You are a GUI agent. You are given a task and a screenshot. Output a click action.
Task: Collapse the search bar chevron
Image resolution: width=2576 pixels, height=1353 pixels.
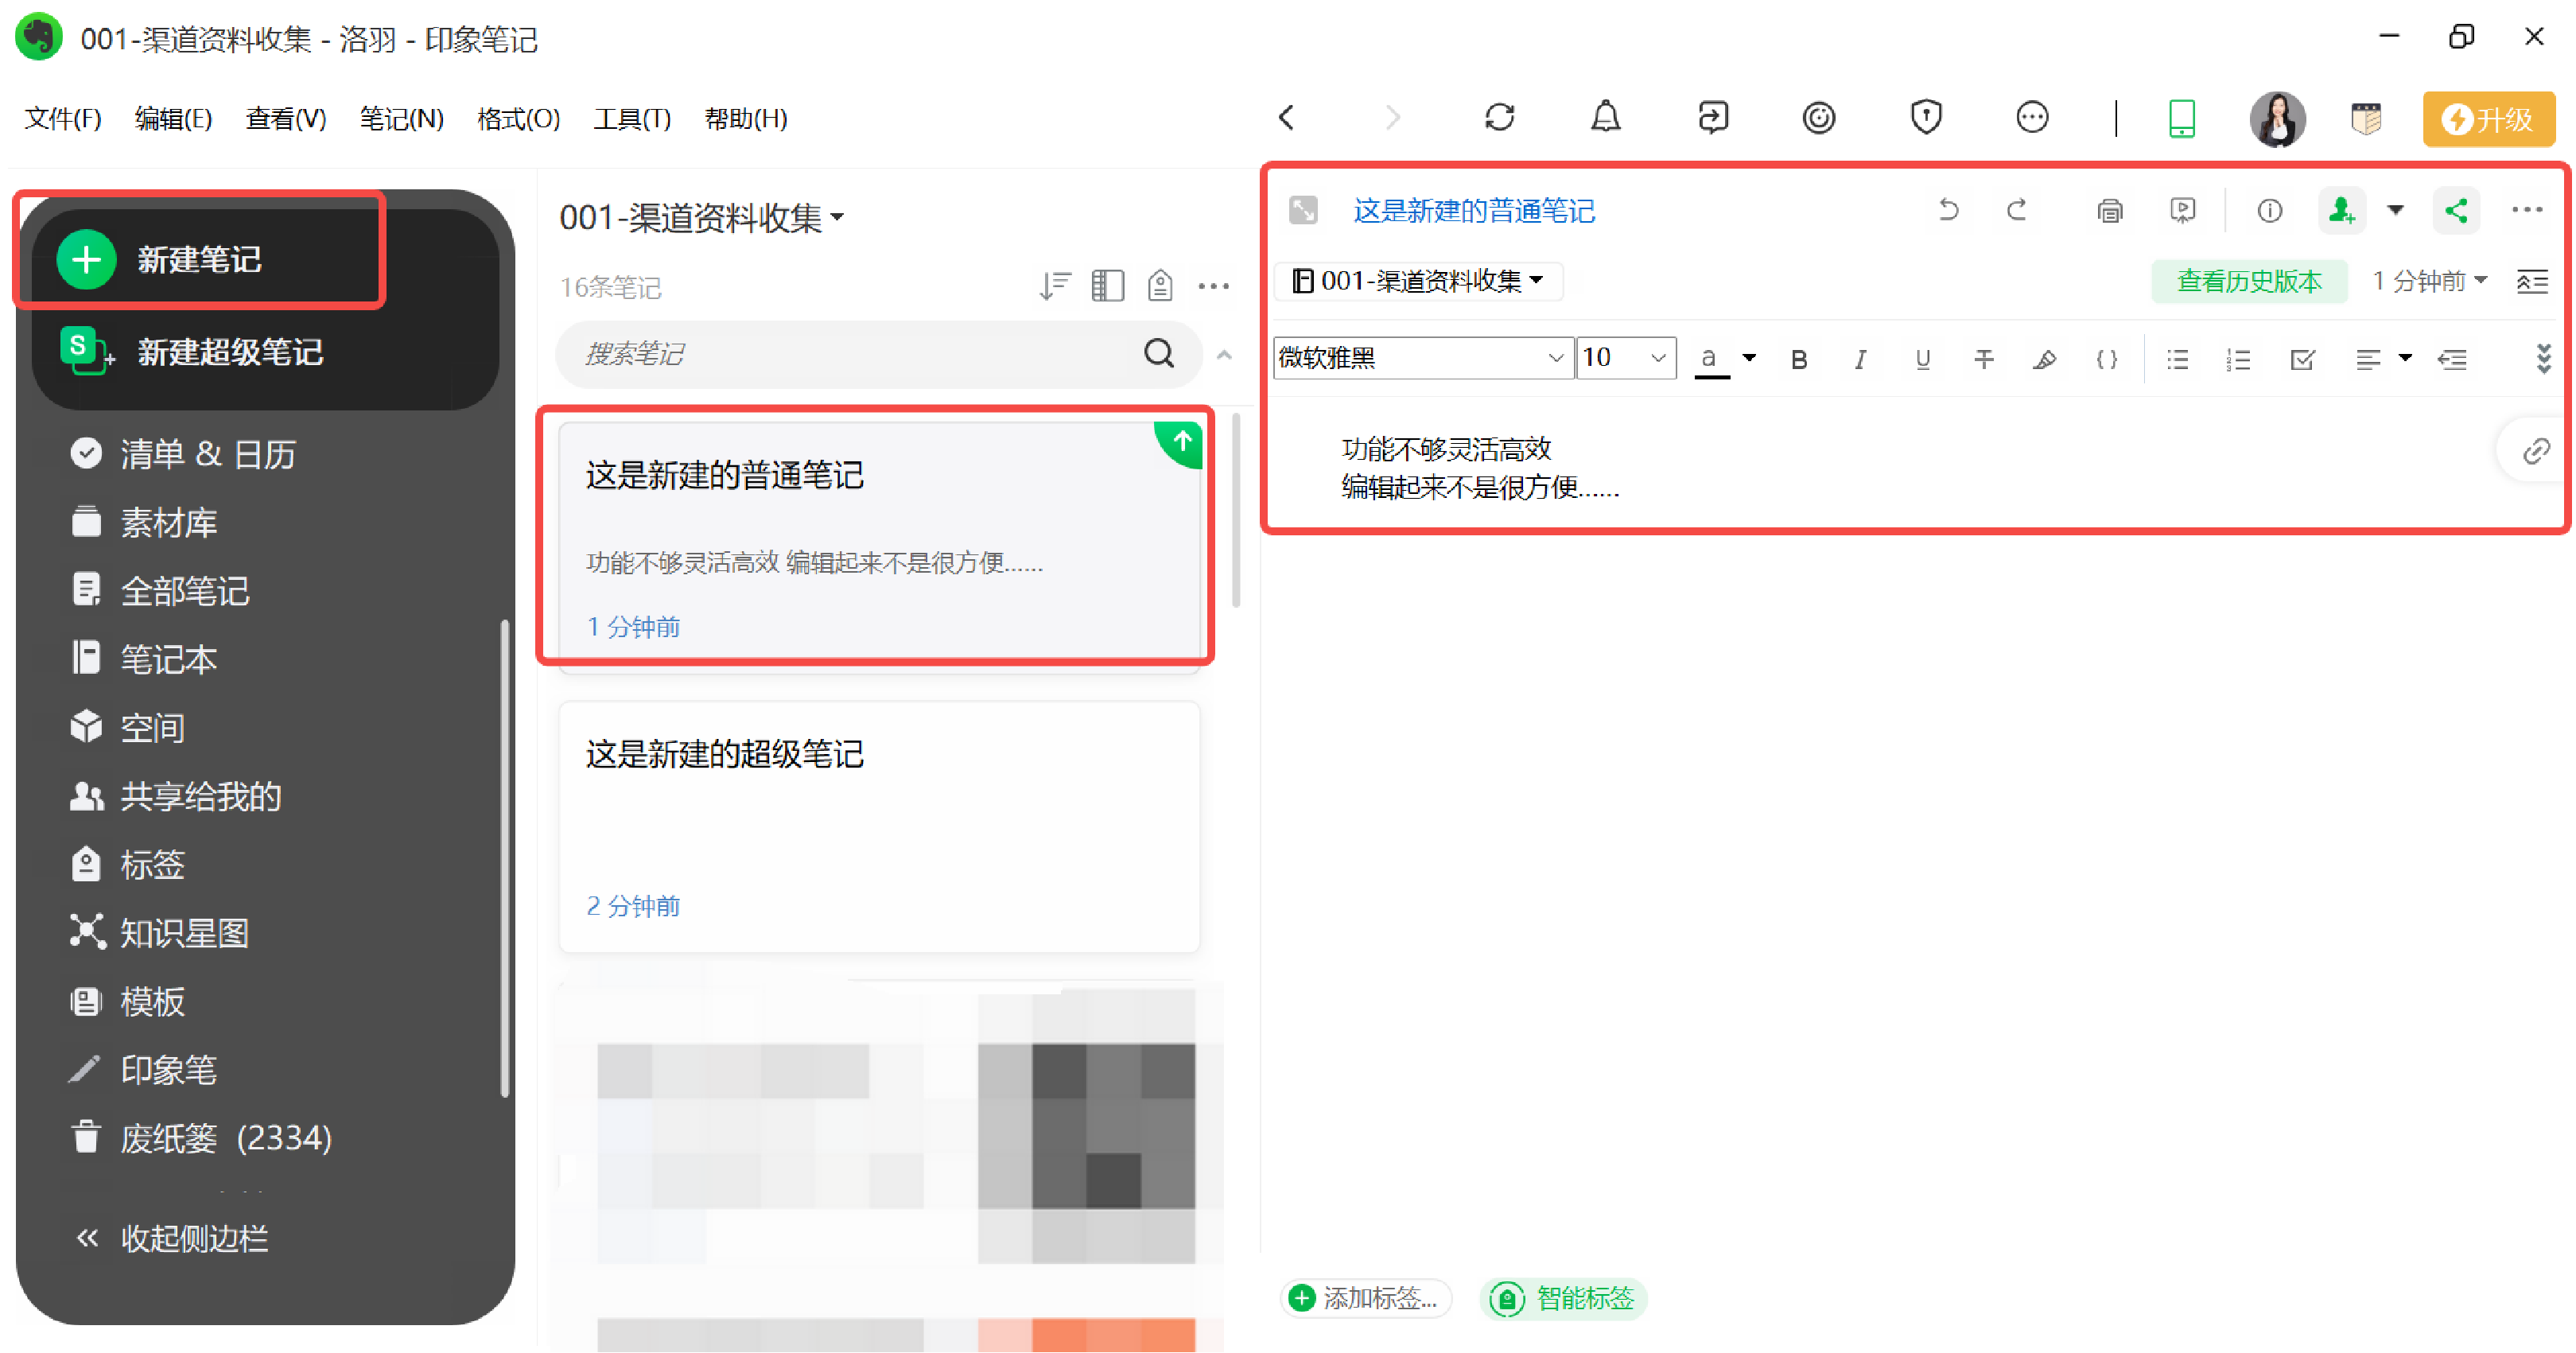[x=1223, y=355]
